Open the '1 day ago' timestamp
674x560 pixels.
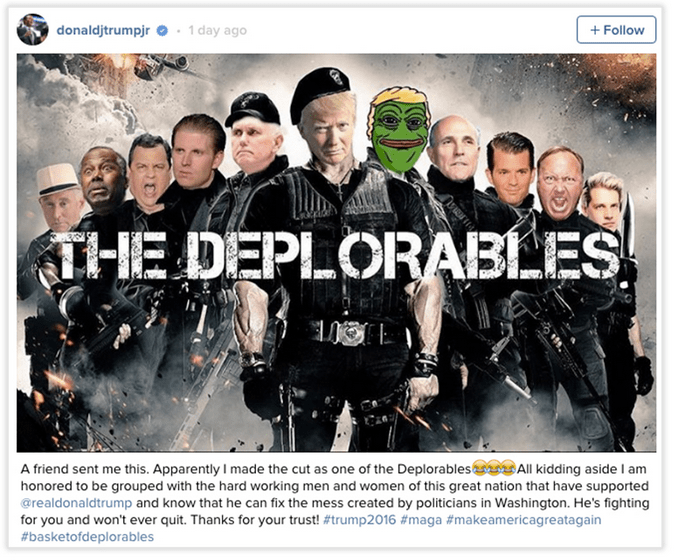(x=218, y=31)
